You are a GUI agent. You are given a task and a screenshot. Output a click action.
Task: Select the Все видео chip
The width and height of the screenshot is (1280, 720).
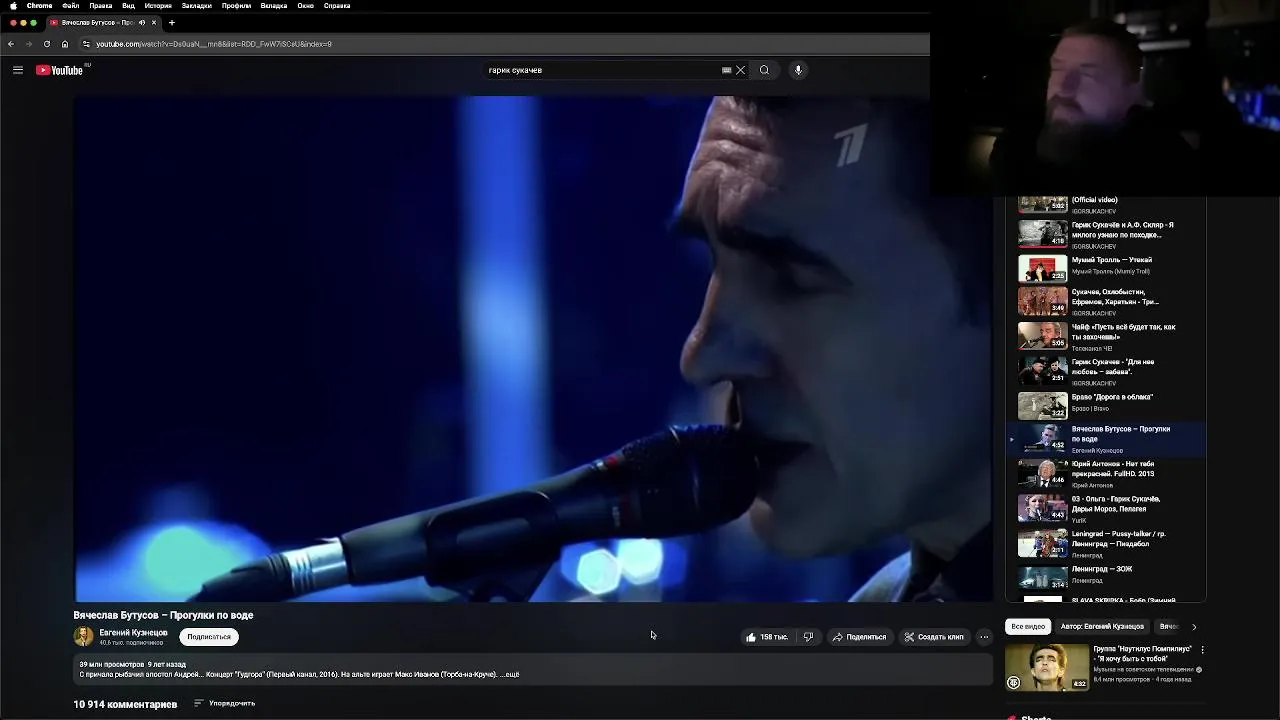coord(1028,626)
